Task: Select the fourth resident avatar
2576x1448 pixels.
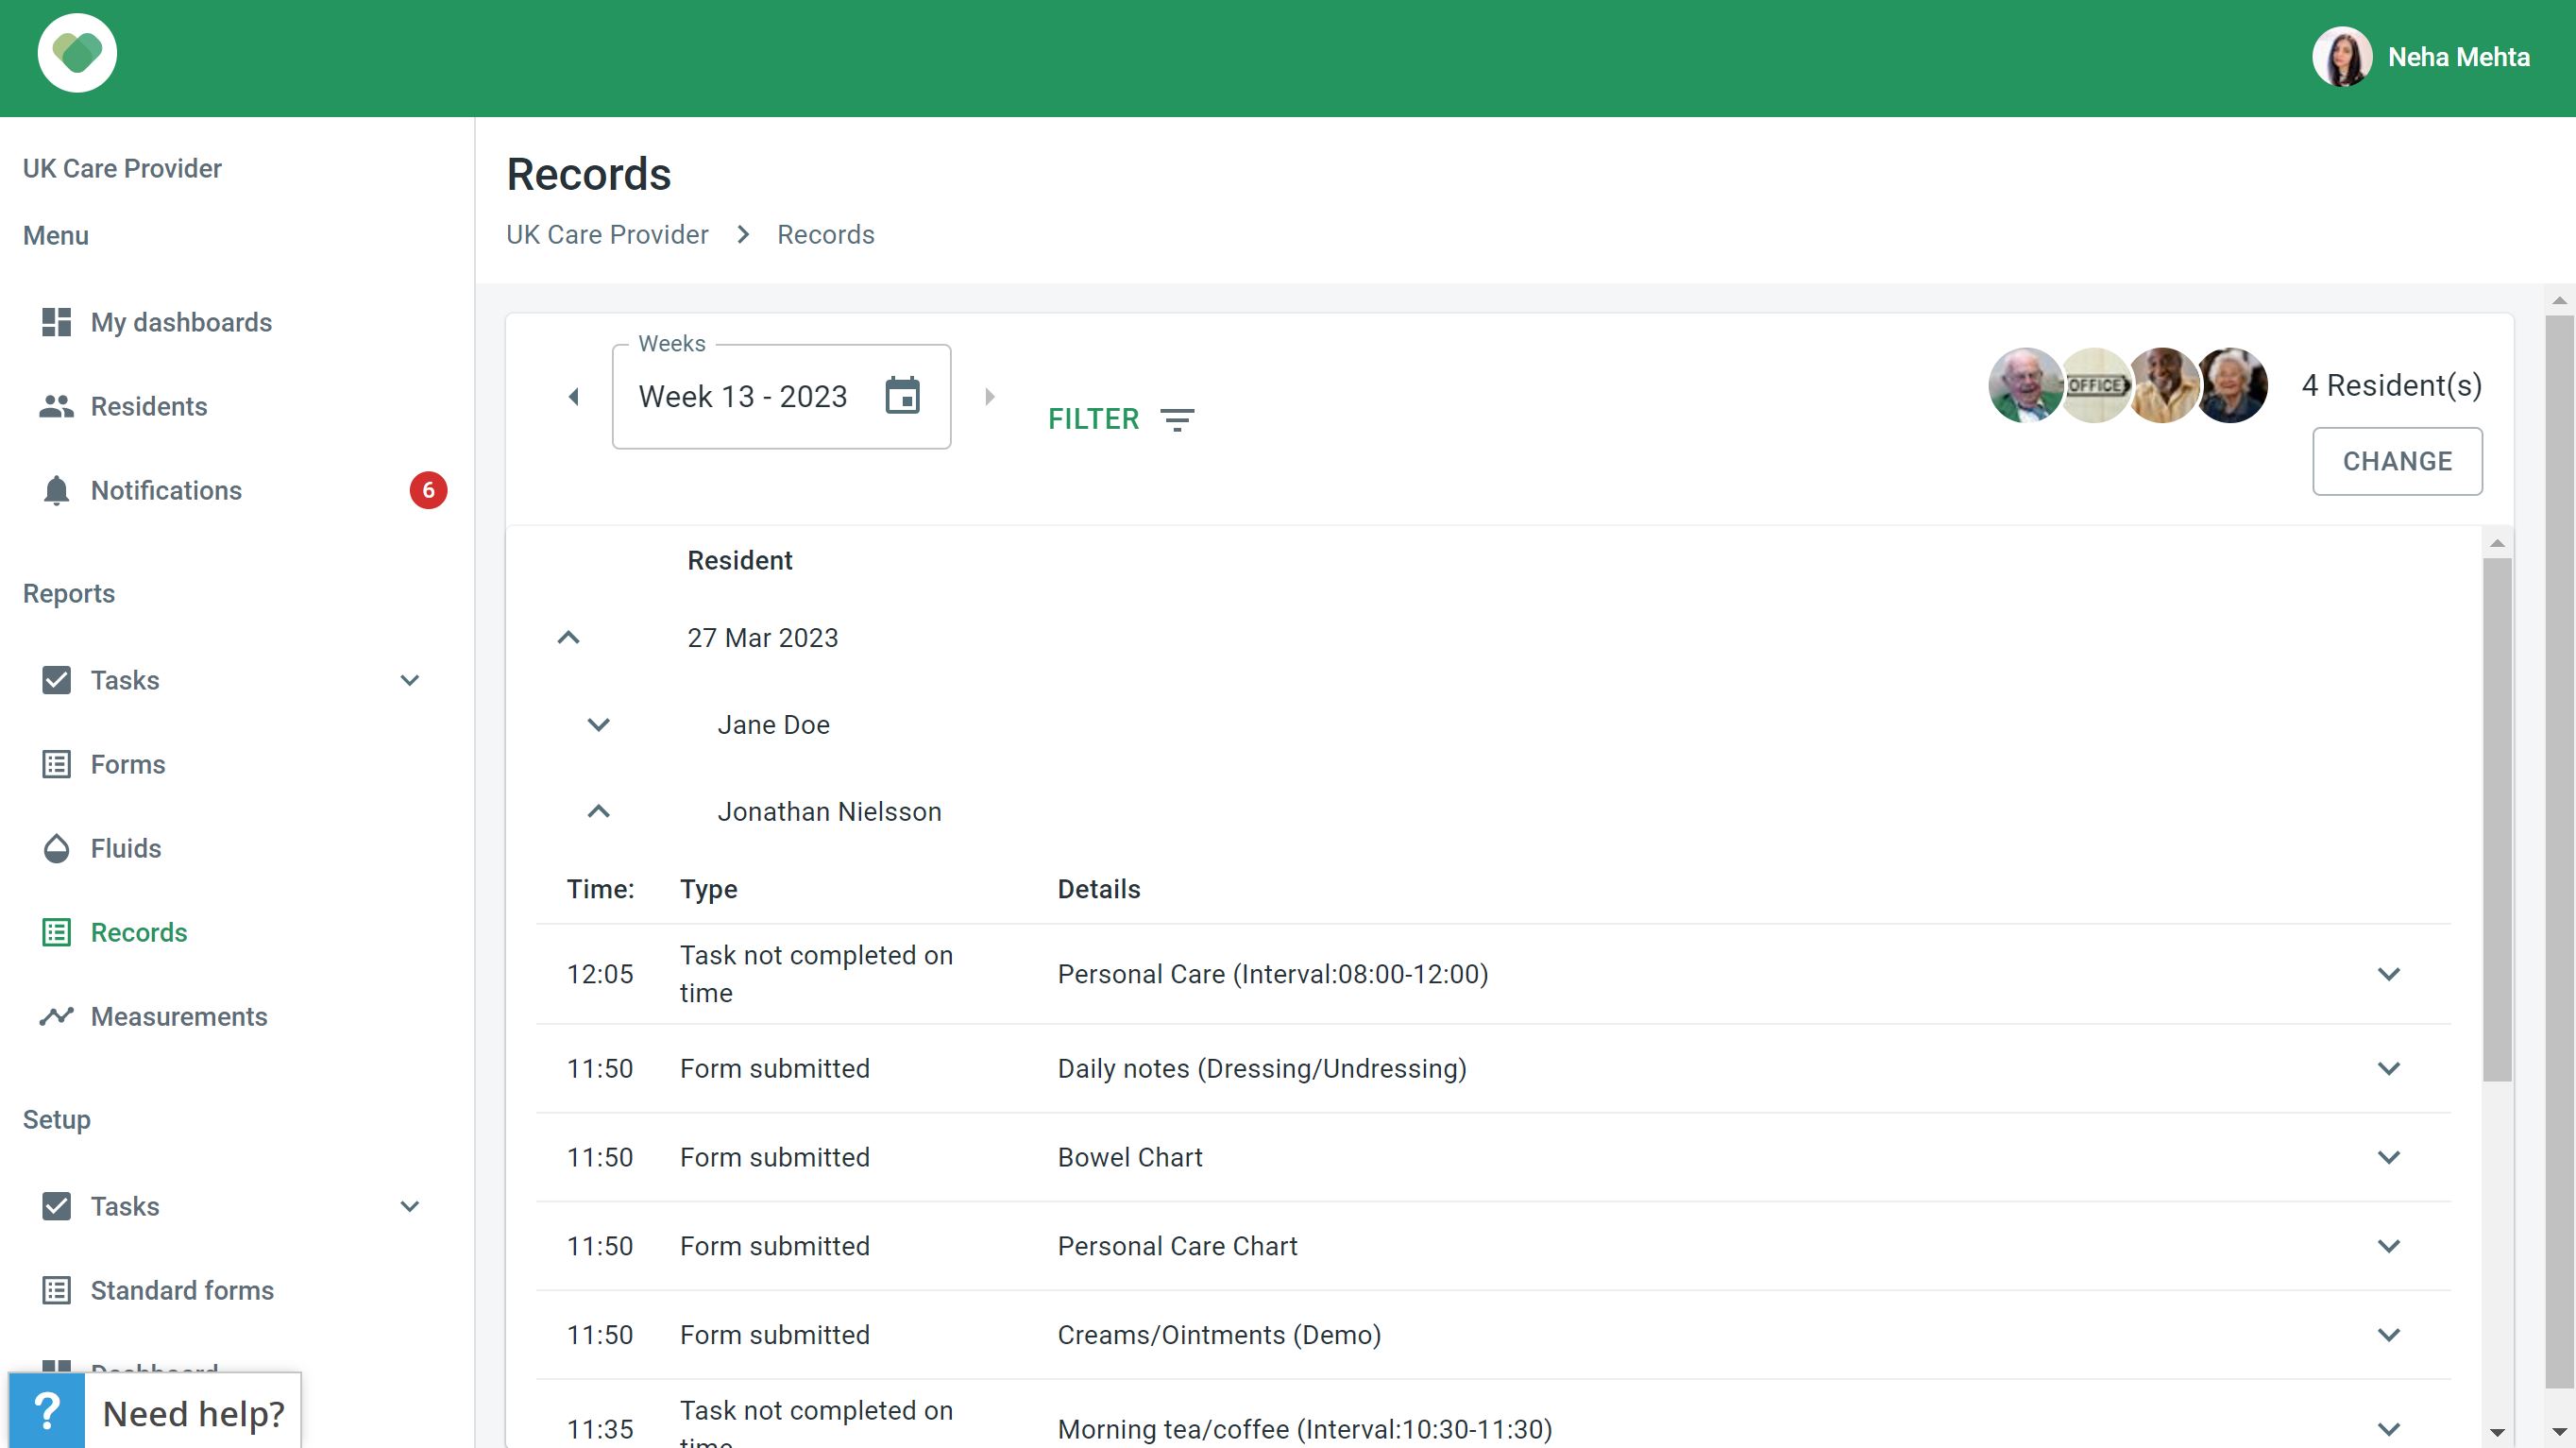Action: point(2231,385)
